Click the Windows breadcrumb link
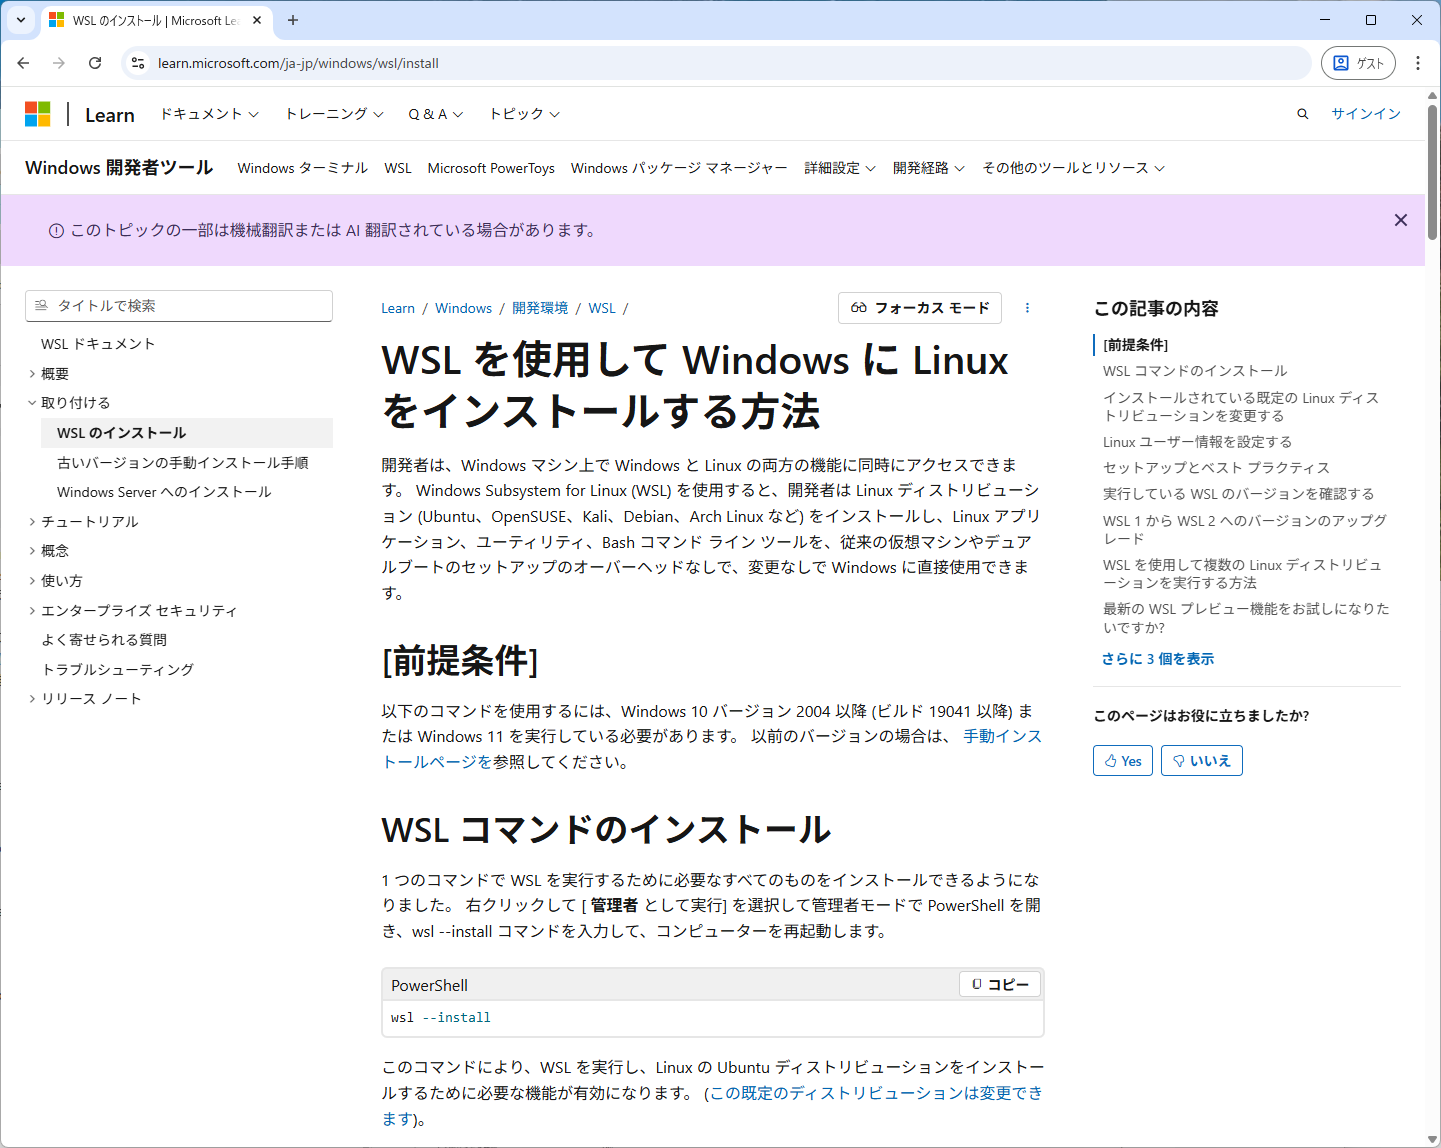Screen dimensions: 1441x1148 [463, 308]
